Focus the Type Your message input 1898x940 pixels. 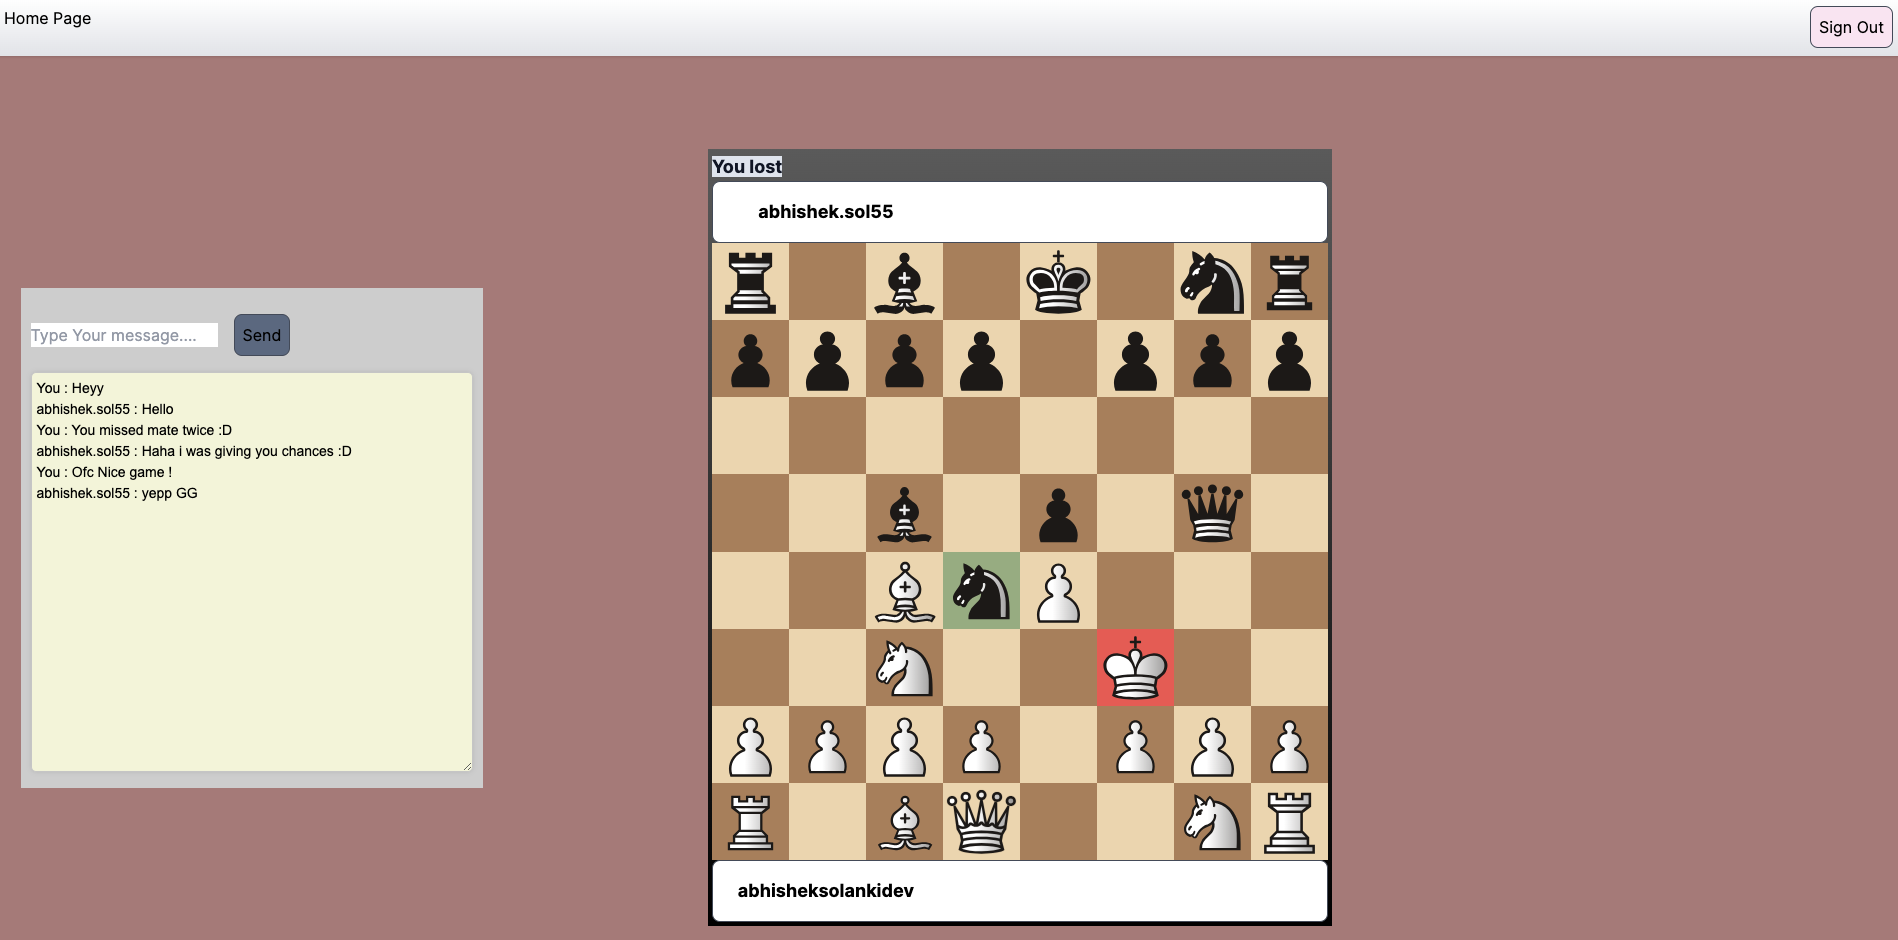[x=124, y=335]
